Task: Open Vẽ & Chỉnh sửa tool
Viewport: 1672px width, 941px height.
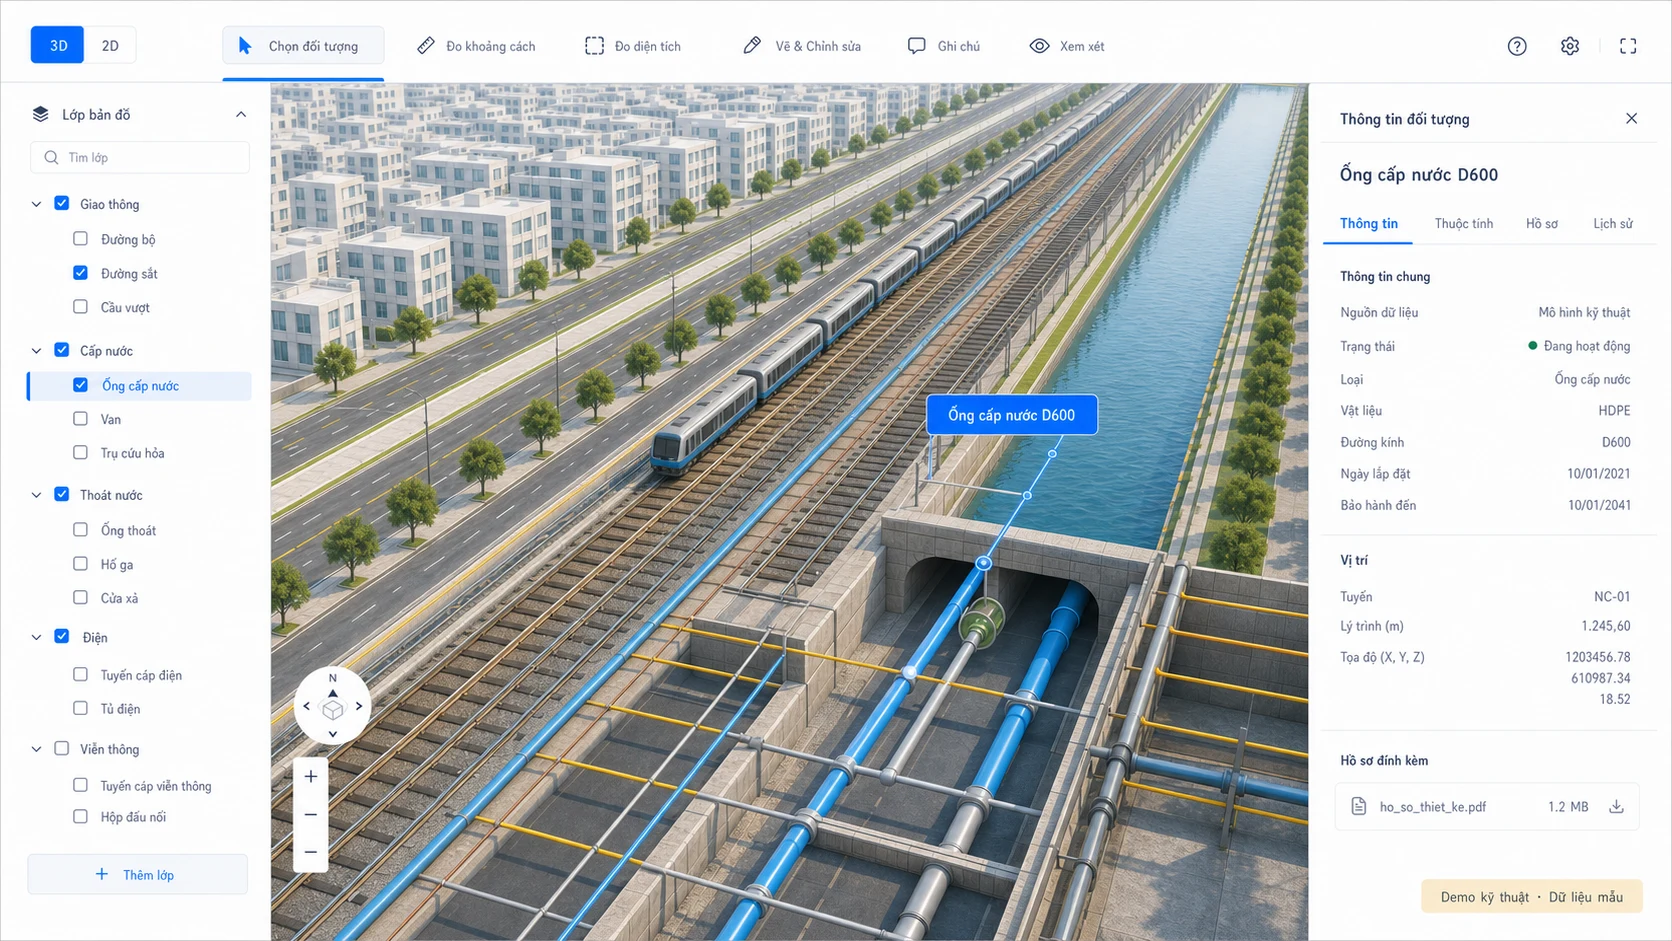Action: [x=802, y=46]
